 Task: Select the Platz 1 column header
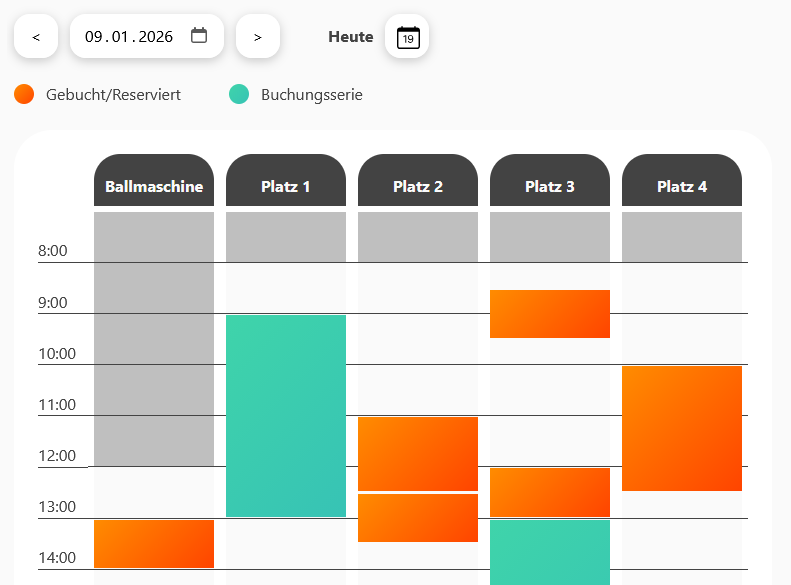286,185
